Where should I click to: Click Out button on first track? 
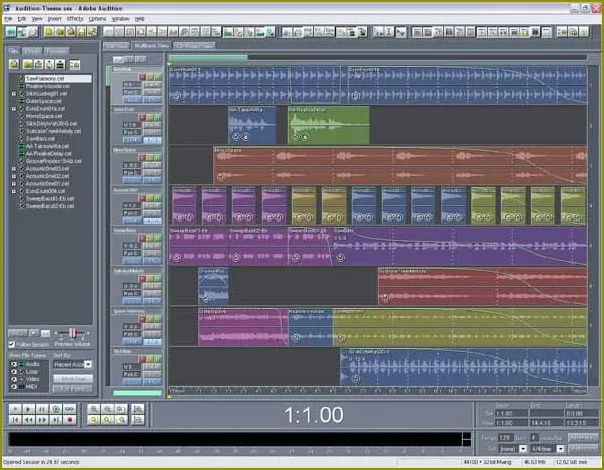pos(153,84)
